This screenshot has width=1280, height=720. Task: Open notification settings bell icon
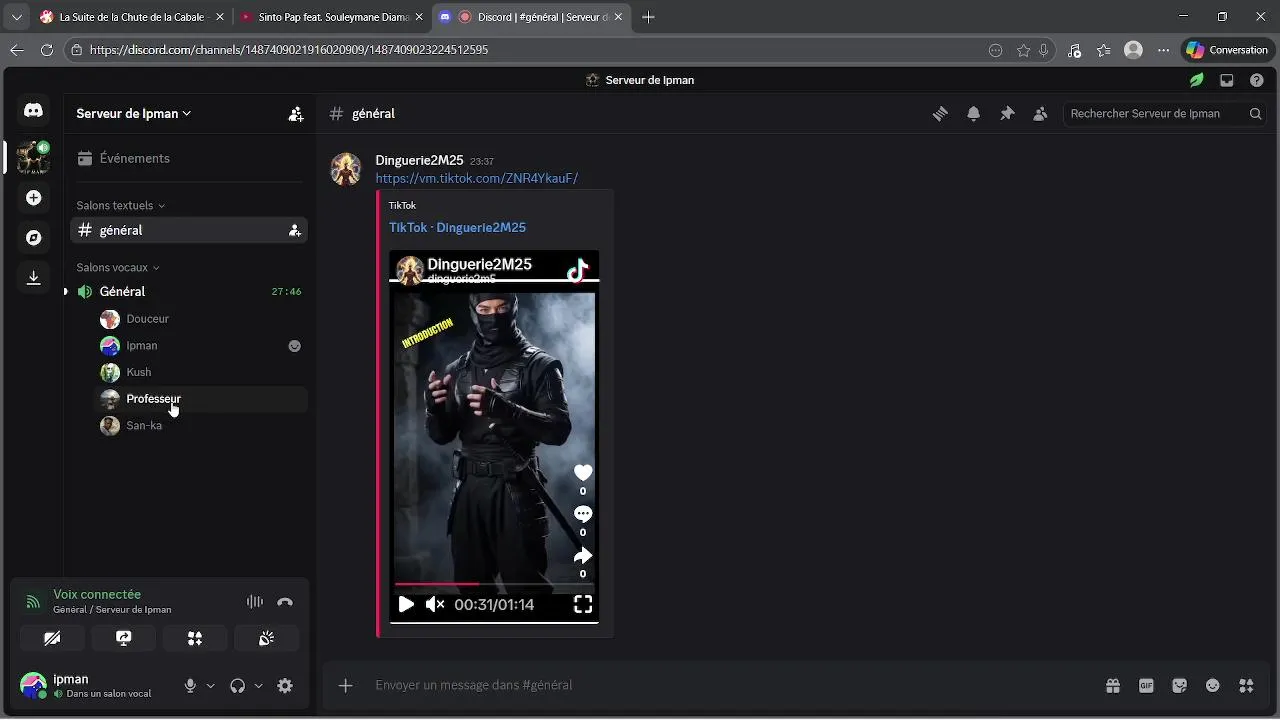(x=973, y=114)
